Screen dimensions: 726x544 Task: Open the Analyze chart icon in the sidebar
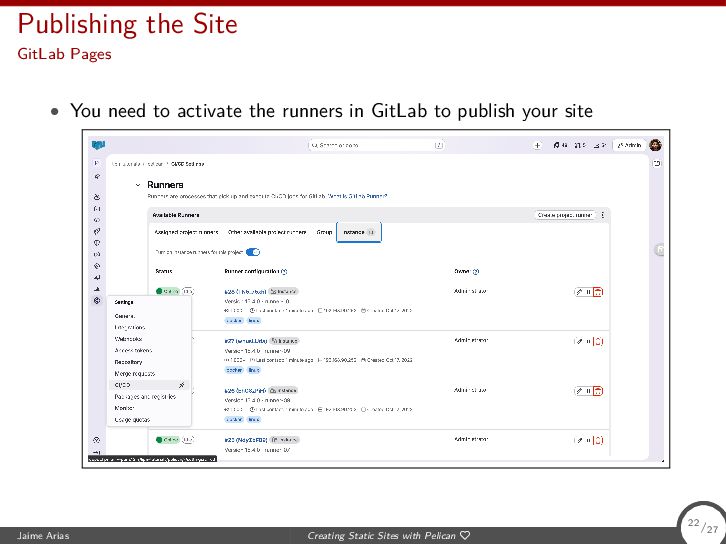[x=97, y=289]
